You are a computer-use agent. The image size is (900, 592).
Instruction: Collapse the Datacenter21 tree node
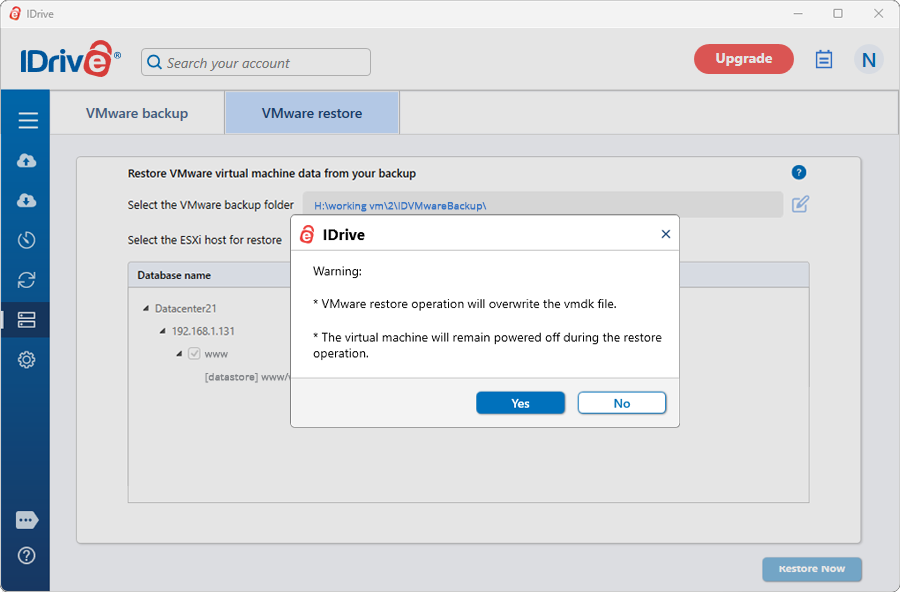(146, 309)
